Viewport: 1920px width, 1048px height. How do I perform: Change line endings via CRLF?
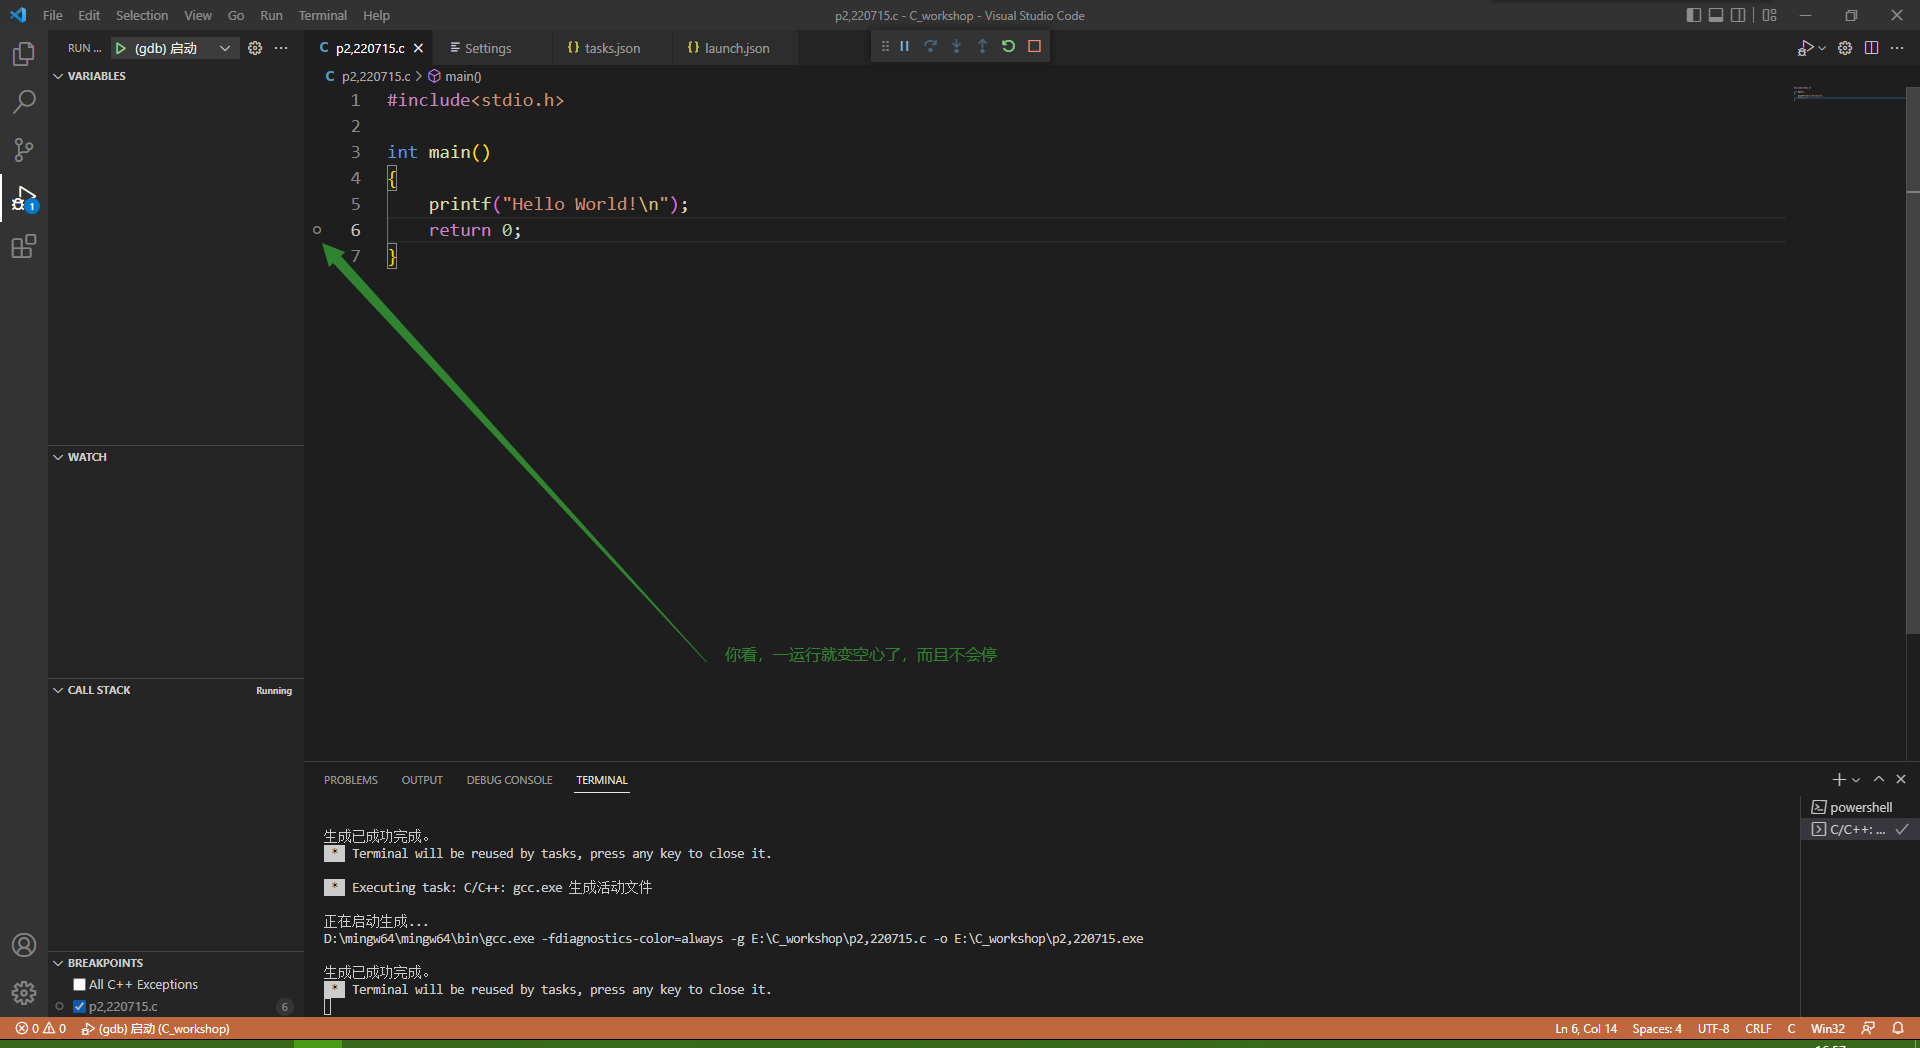click(x=1758, y=1028)
